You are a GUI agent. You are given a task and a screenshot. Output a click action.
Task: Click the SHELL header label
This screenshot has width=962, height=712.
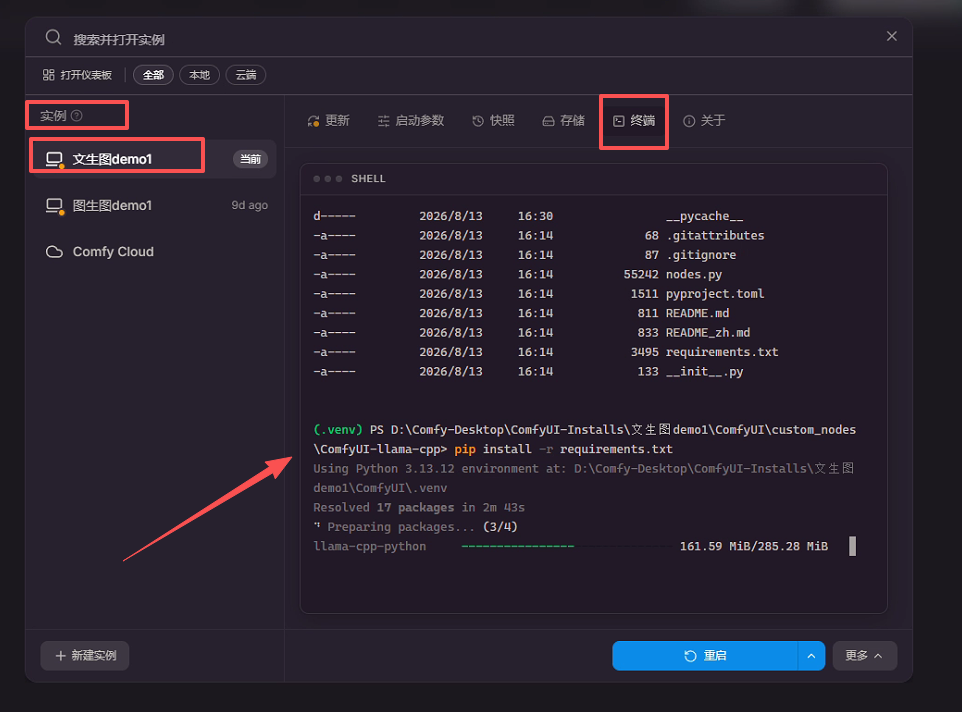tap(368, 178)
